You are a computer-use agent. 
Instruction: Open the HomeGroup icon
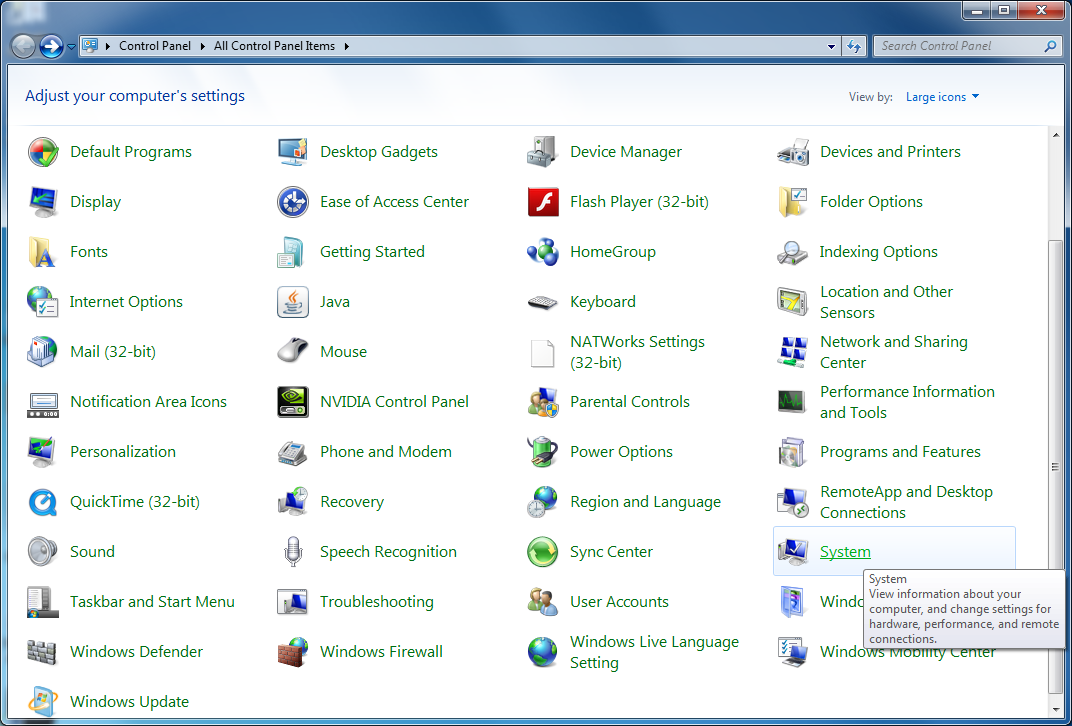coord(544,252)
